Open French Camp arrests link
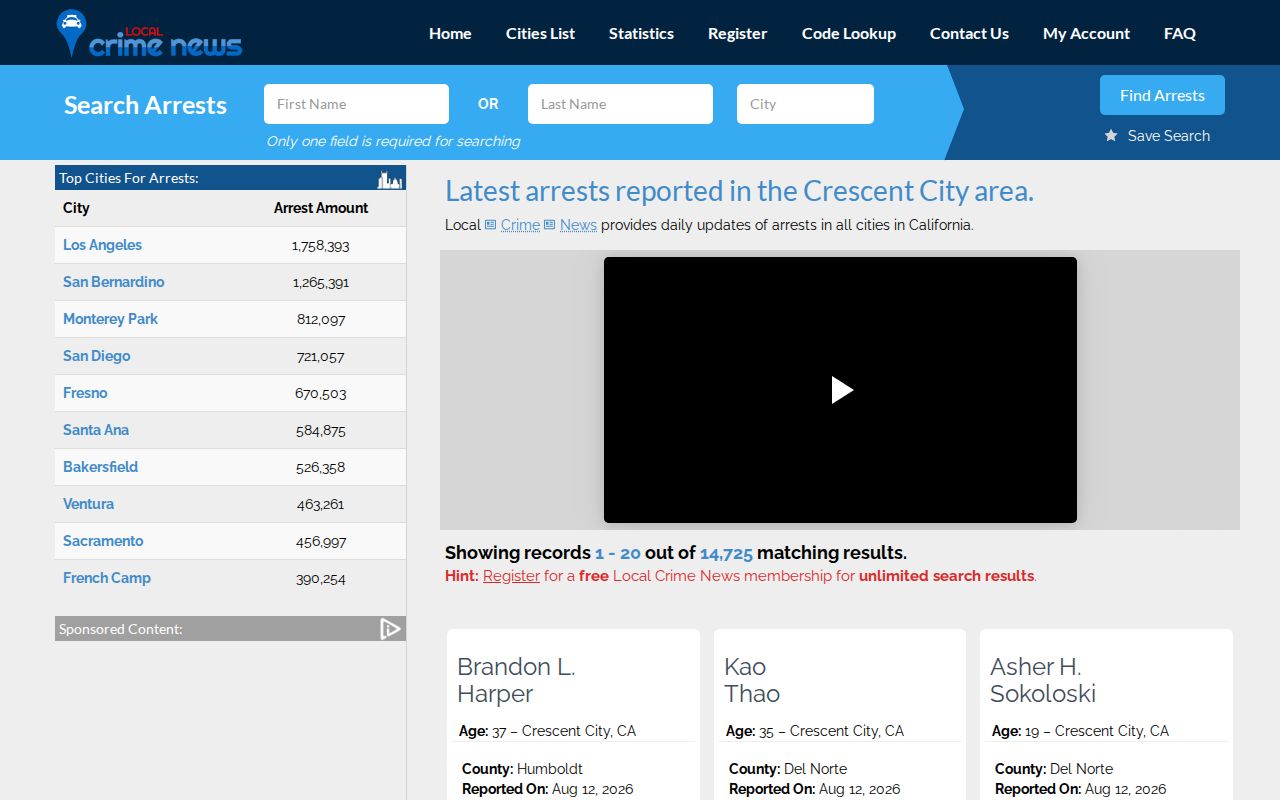 click(107, 578)
